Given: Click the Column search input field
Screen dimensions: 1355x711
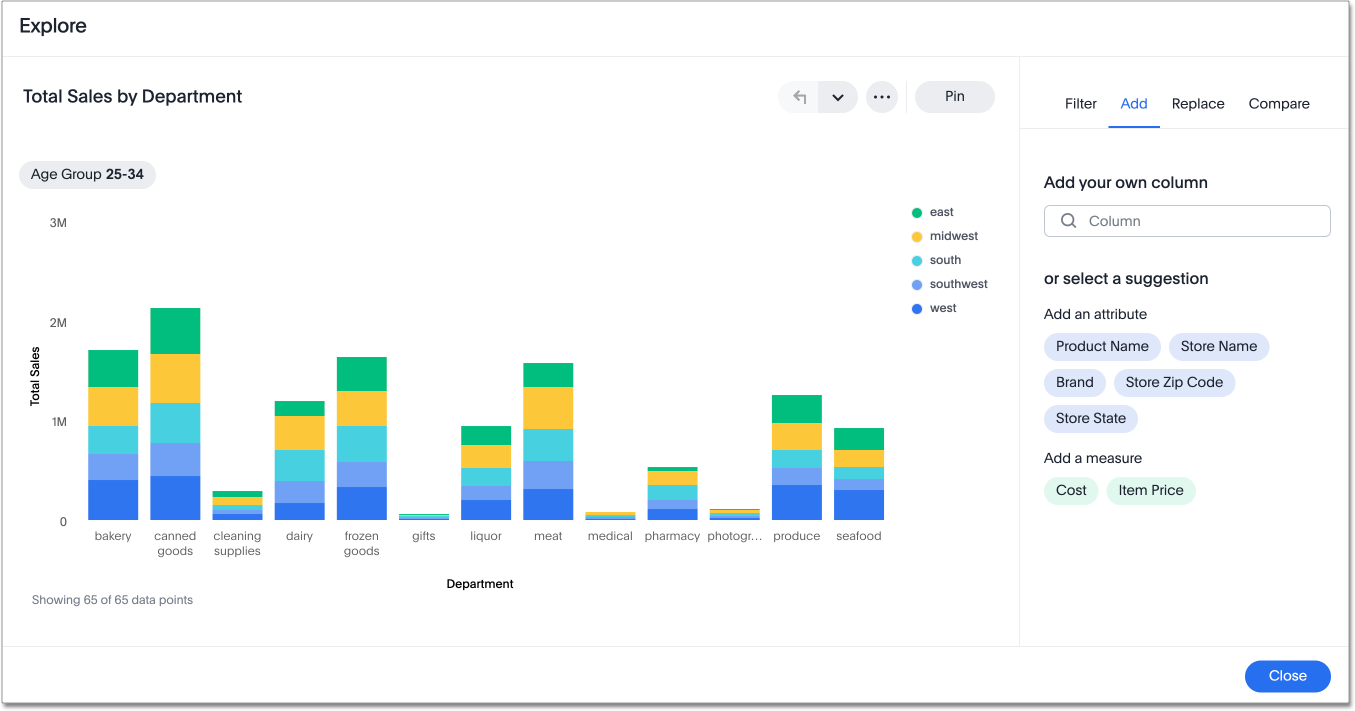Looking at the screenshot, I should point(1200,221).
